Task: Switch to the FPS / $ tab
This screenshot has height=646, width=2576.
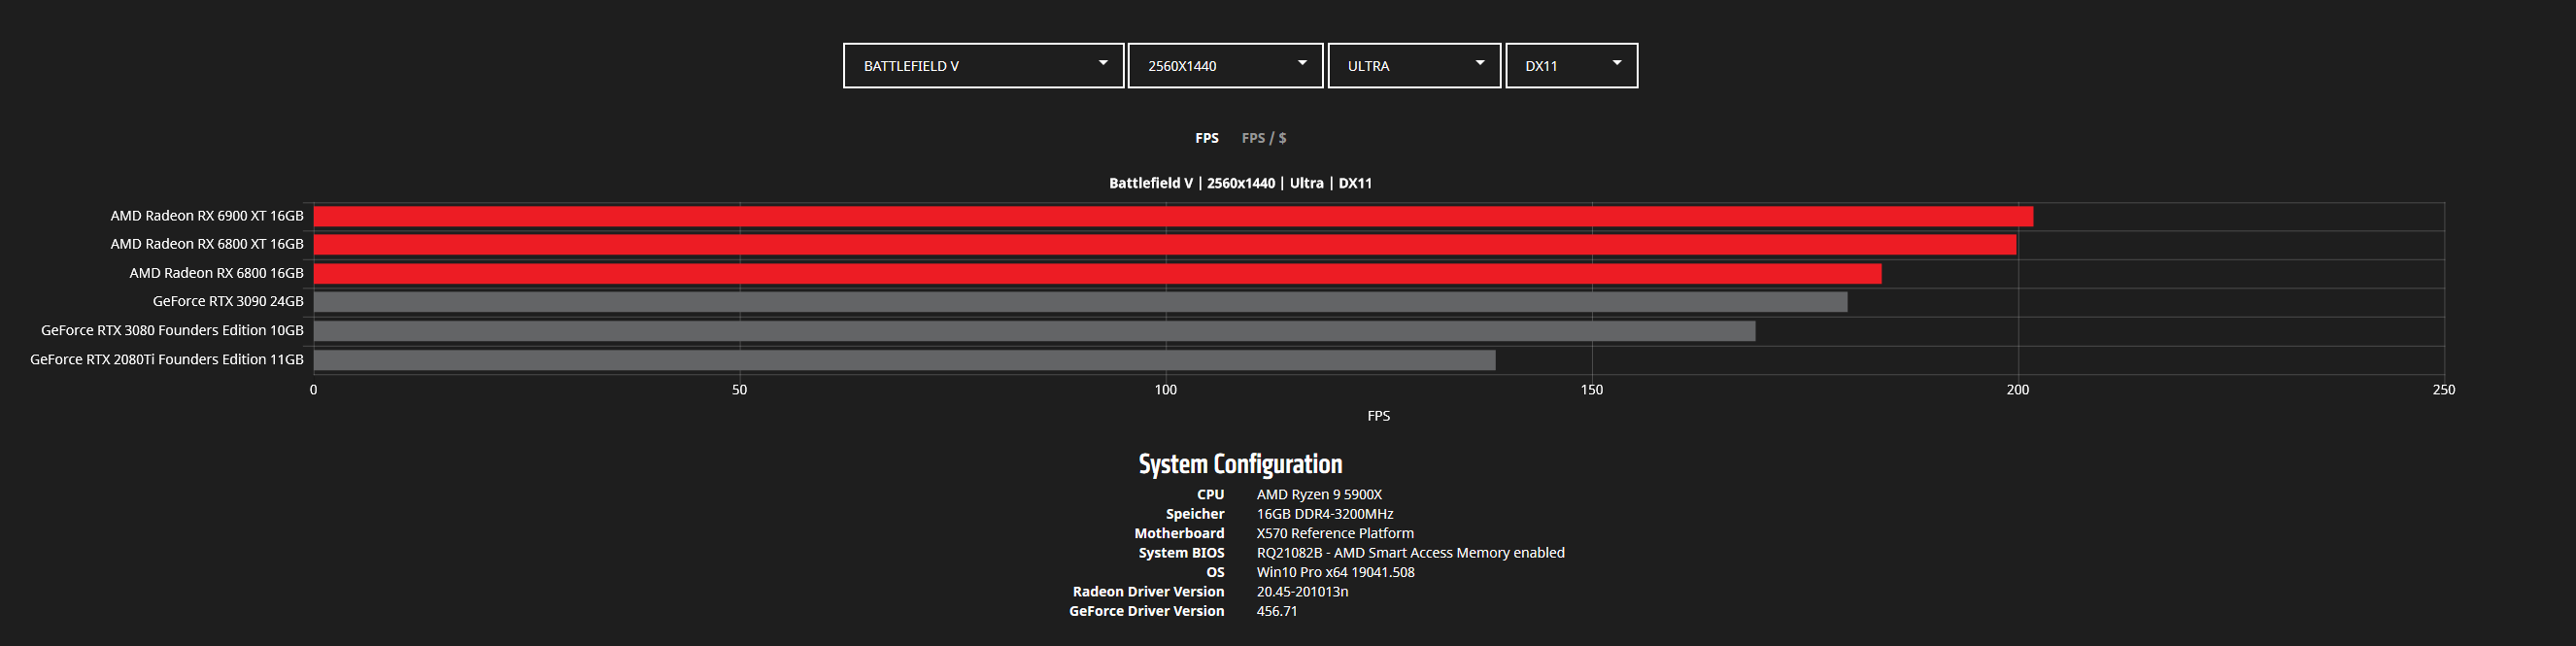Action: [x=1264, y=138]
